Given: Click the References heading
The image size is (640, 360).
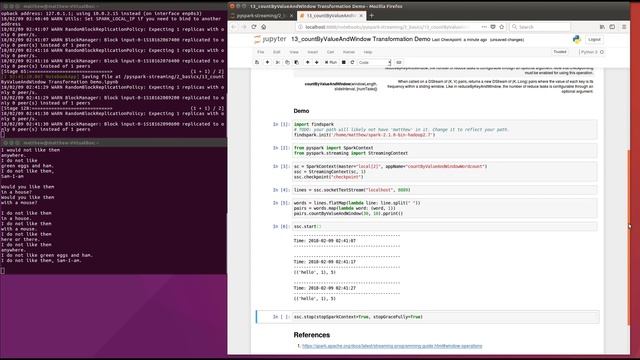Looking at the screenshot, I should pyautogui.click(x=312, y=335).
